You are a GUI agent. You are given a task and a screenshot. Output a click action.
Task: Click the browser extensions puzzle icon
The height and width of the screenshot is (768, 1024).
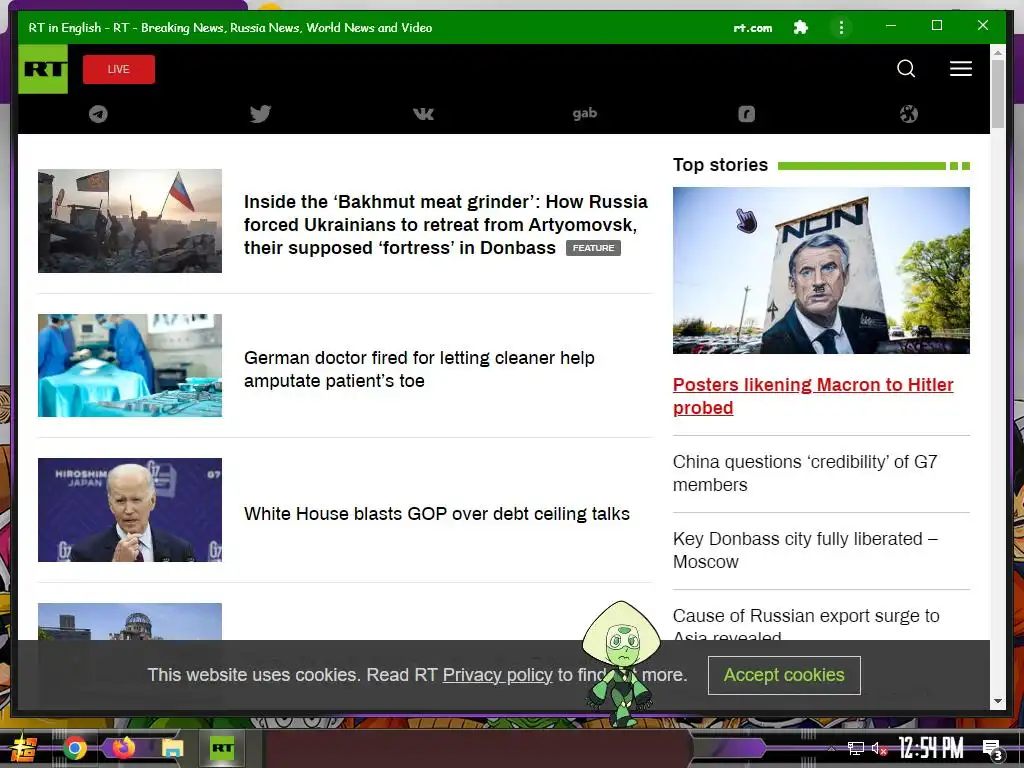coord(800,27)
